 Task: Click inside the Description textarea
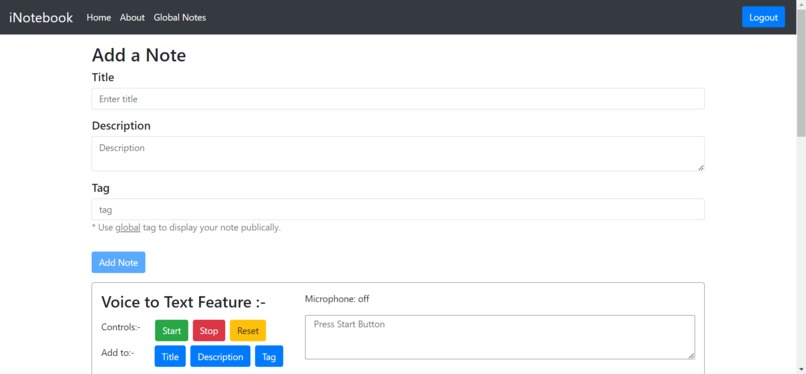[x=398, y=154]
